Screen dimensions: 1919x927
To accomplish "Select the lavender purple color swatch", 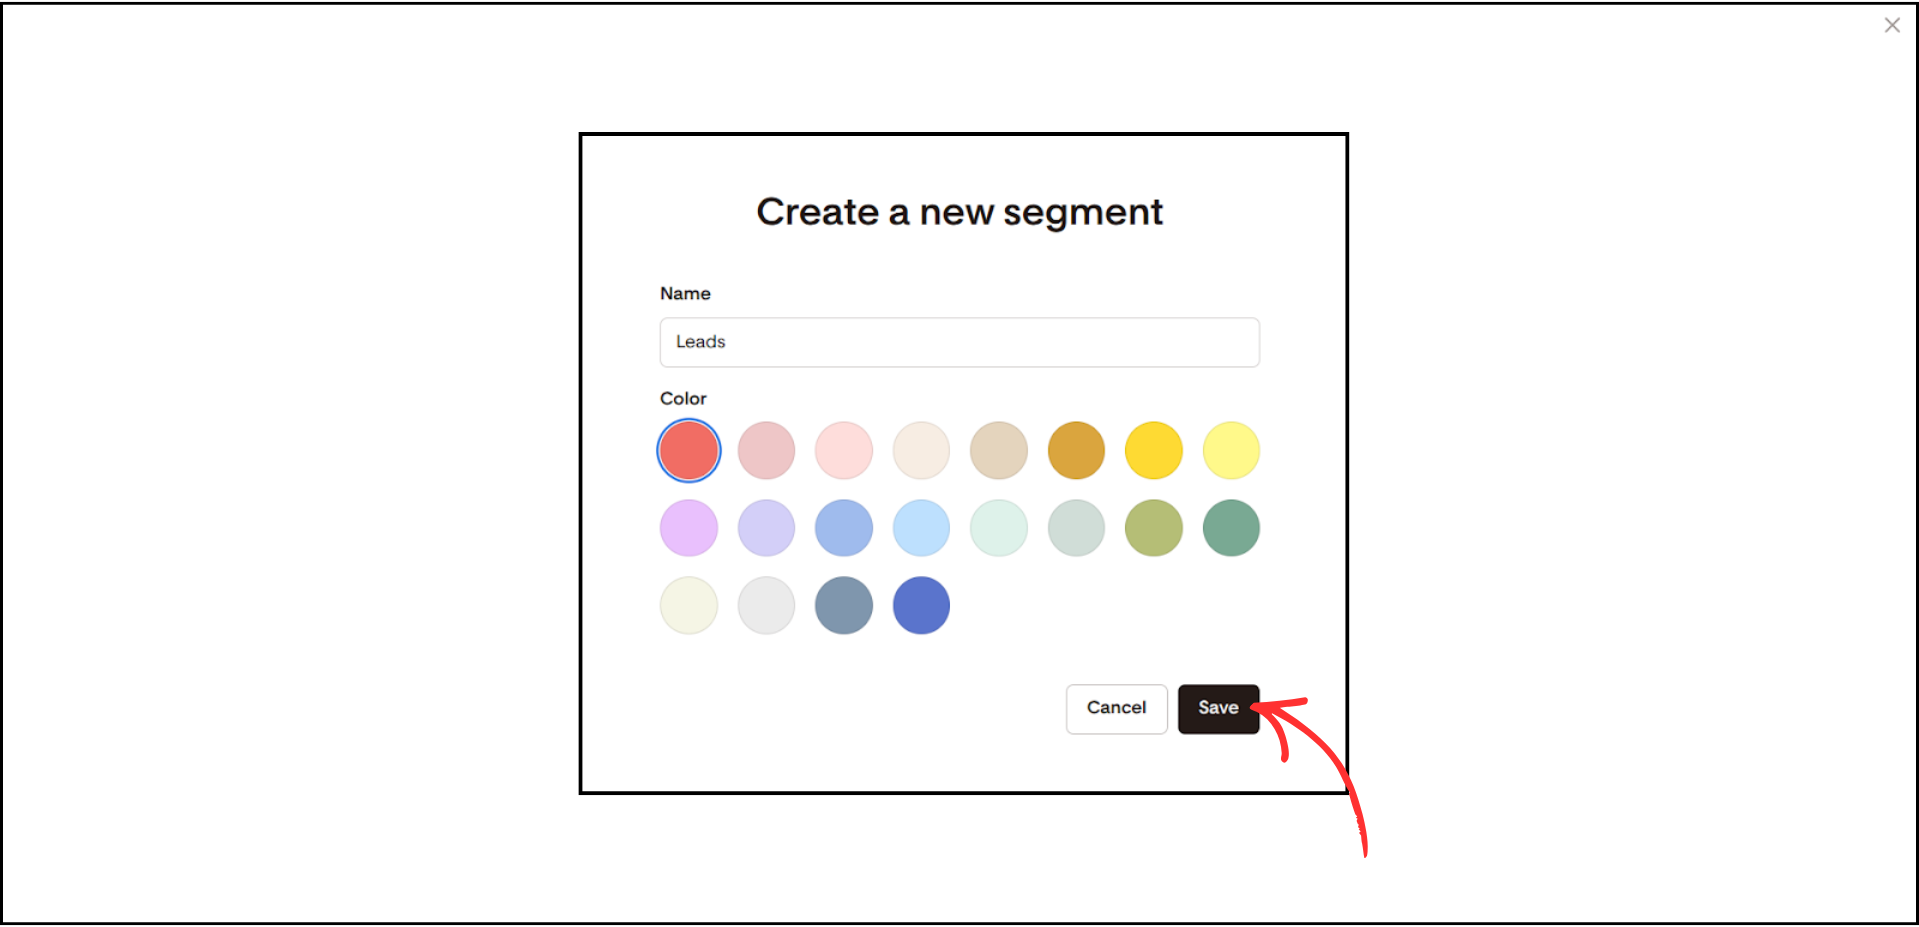I will coord(688,527).
